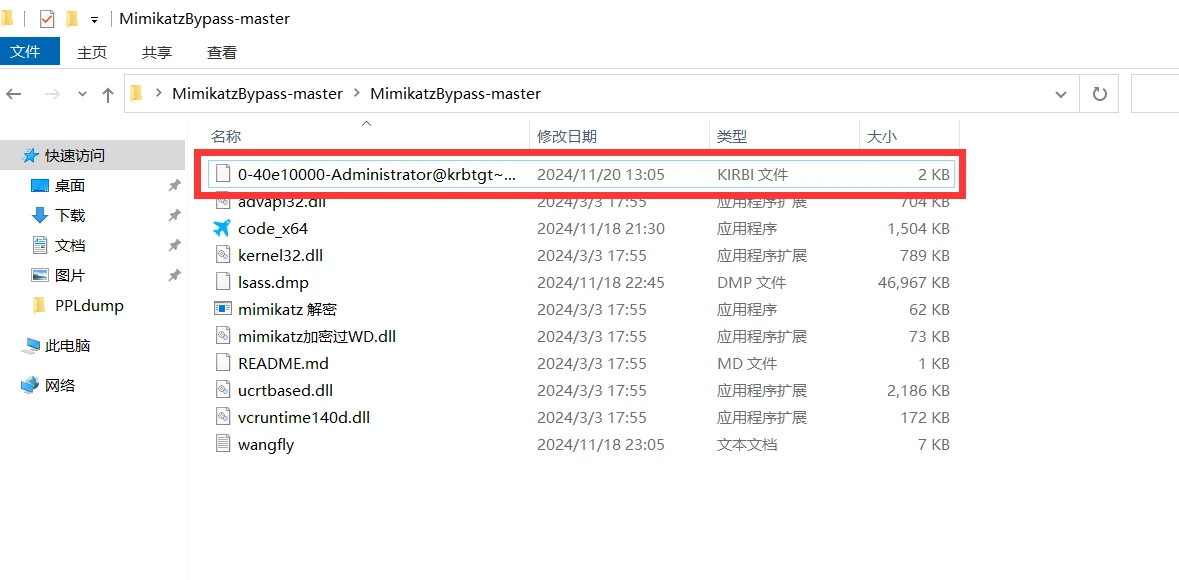This screenshot has width=1179, height=580.
Task: Click the back navigation arrow
Action: pos(14,94)
